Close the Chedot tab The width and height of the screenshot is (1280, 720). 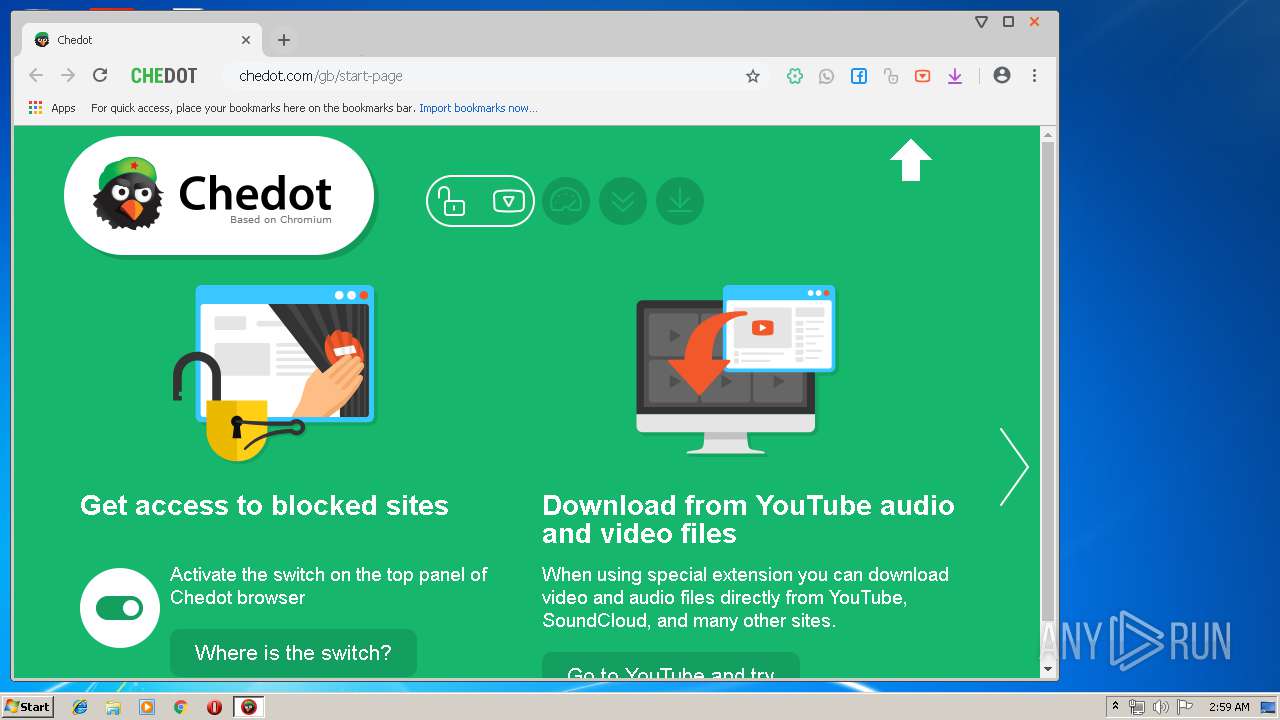(x=246, y=40)
